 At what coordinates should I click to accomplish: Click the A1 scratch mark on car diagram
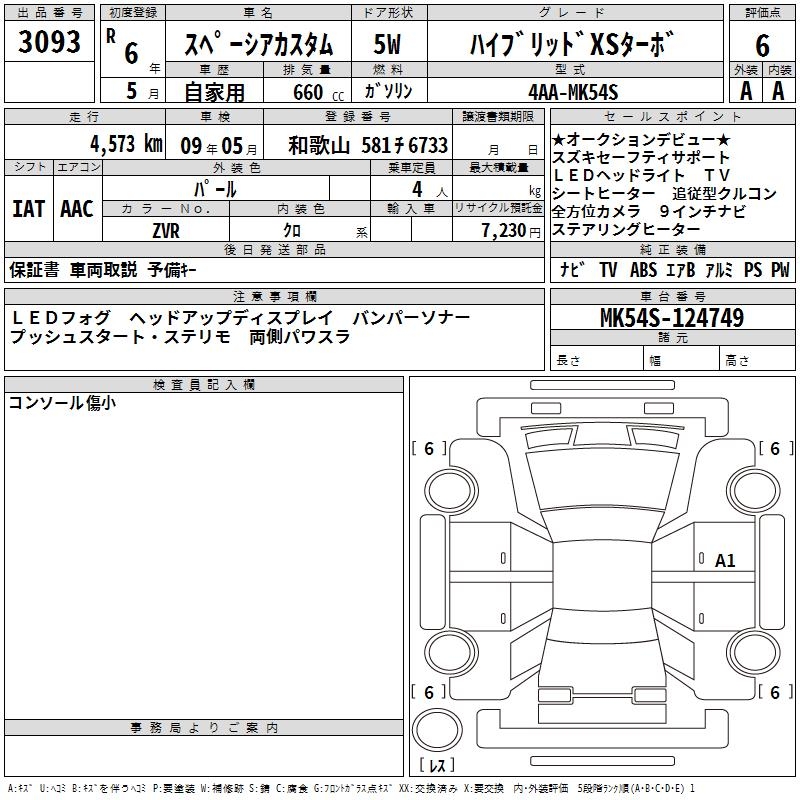point(725,561)
